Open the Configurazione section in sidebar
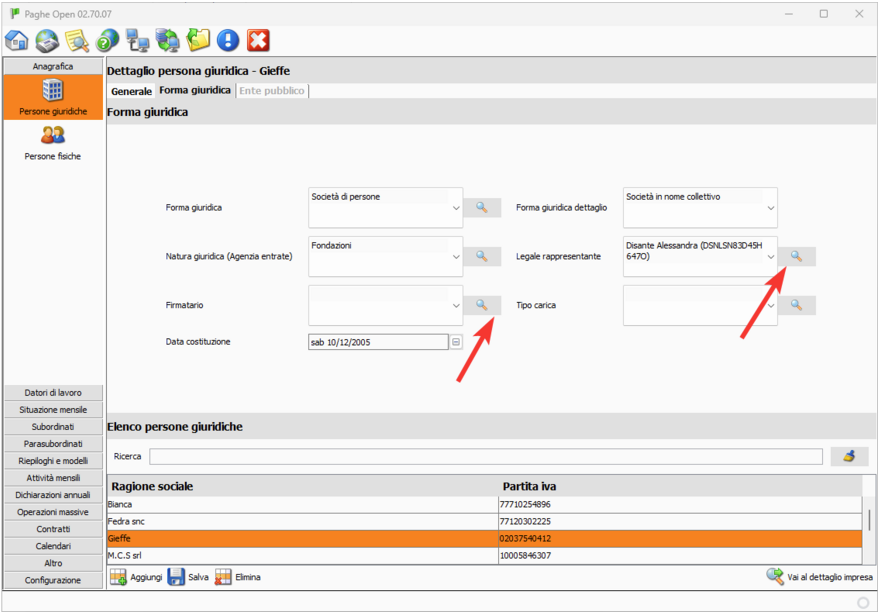881x613 pixels. click(x=53, y=580)
